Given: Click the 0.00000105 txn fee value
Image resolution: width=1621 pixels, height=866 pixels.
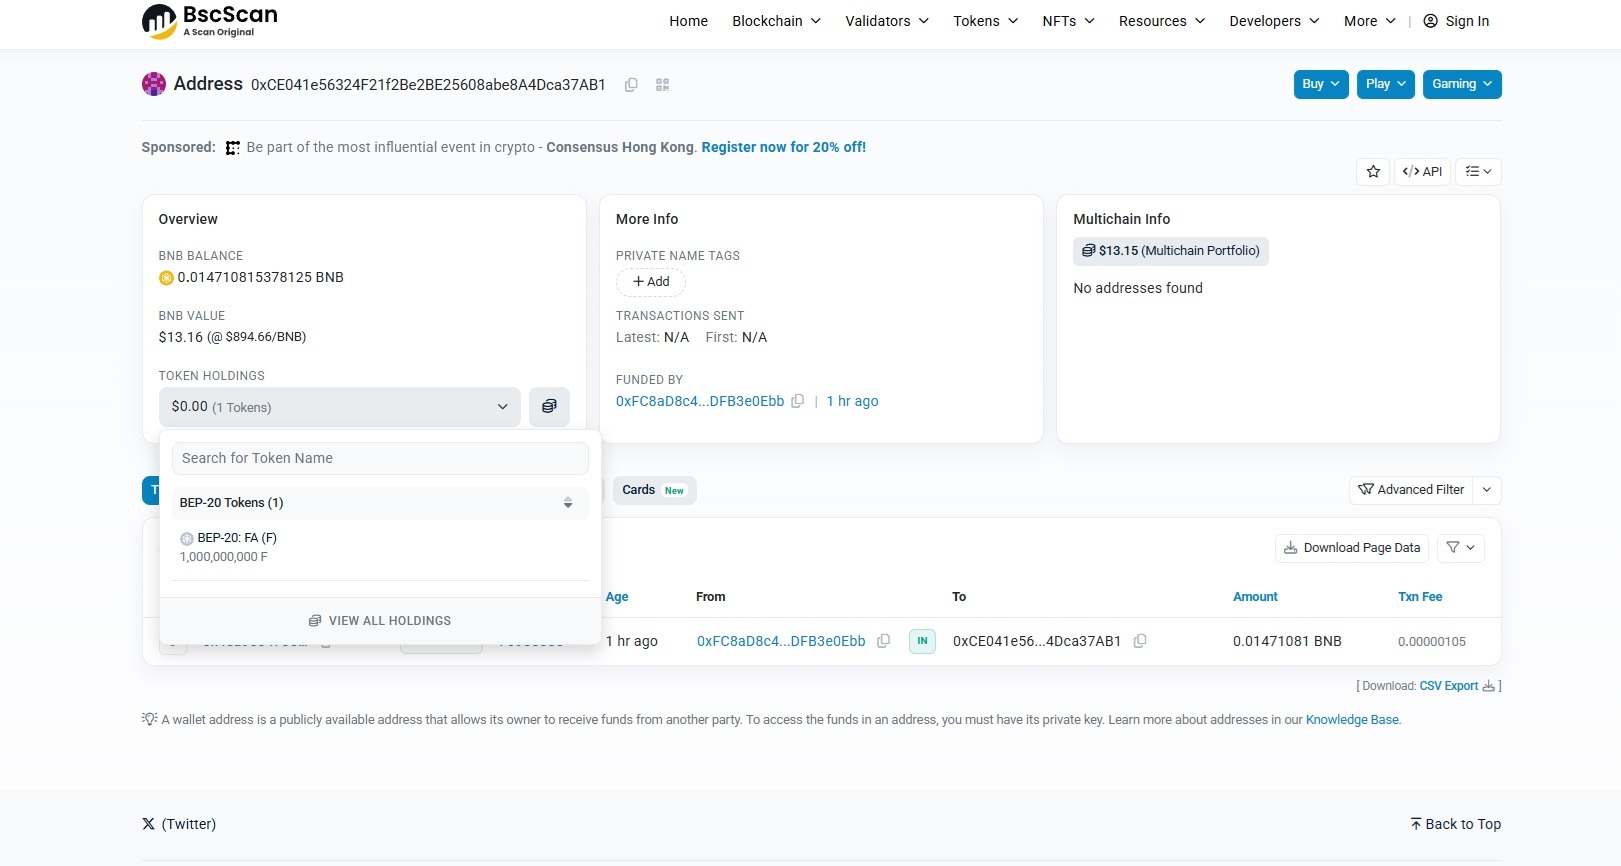Looking at the screenshot, I should tap(1432, 642).
